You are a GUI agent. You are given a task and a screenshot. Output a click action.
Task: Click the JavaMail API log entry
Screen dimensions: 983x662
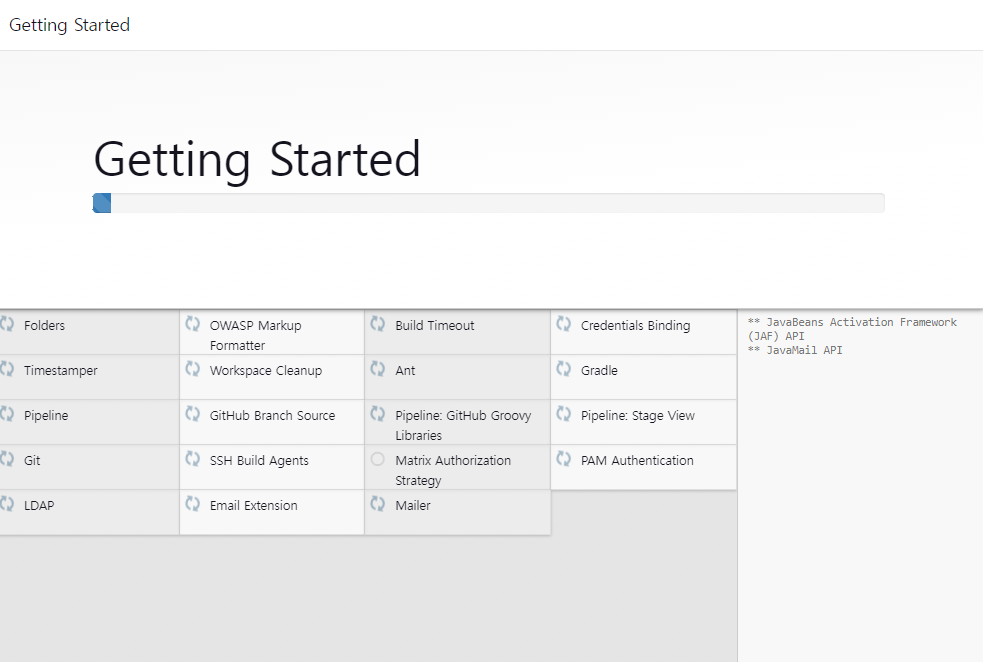coord(795,350)
